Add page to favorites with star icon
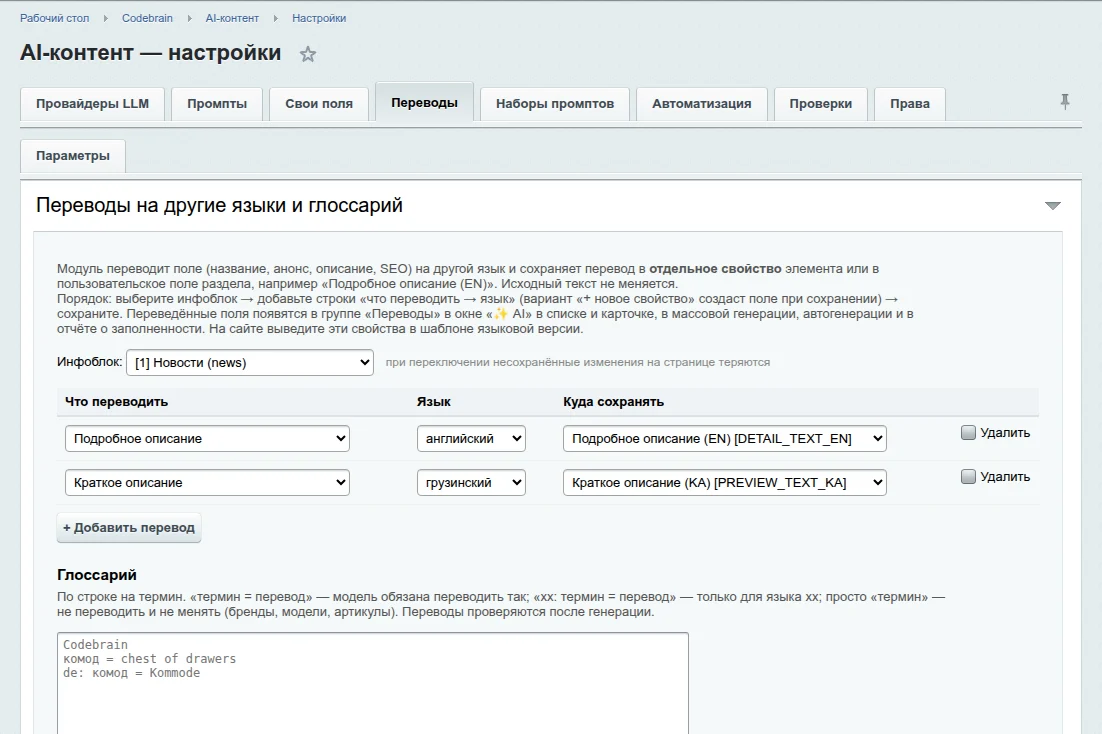 (308, 54)
